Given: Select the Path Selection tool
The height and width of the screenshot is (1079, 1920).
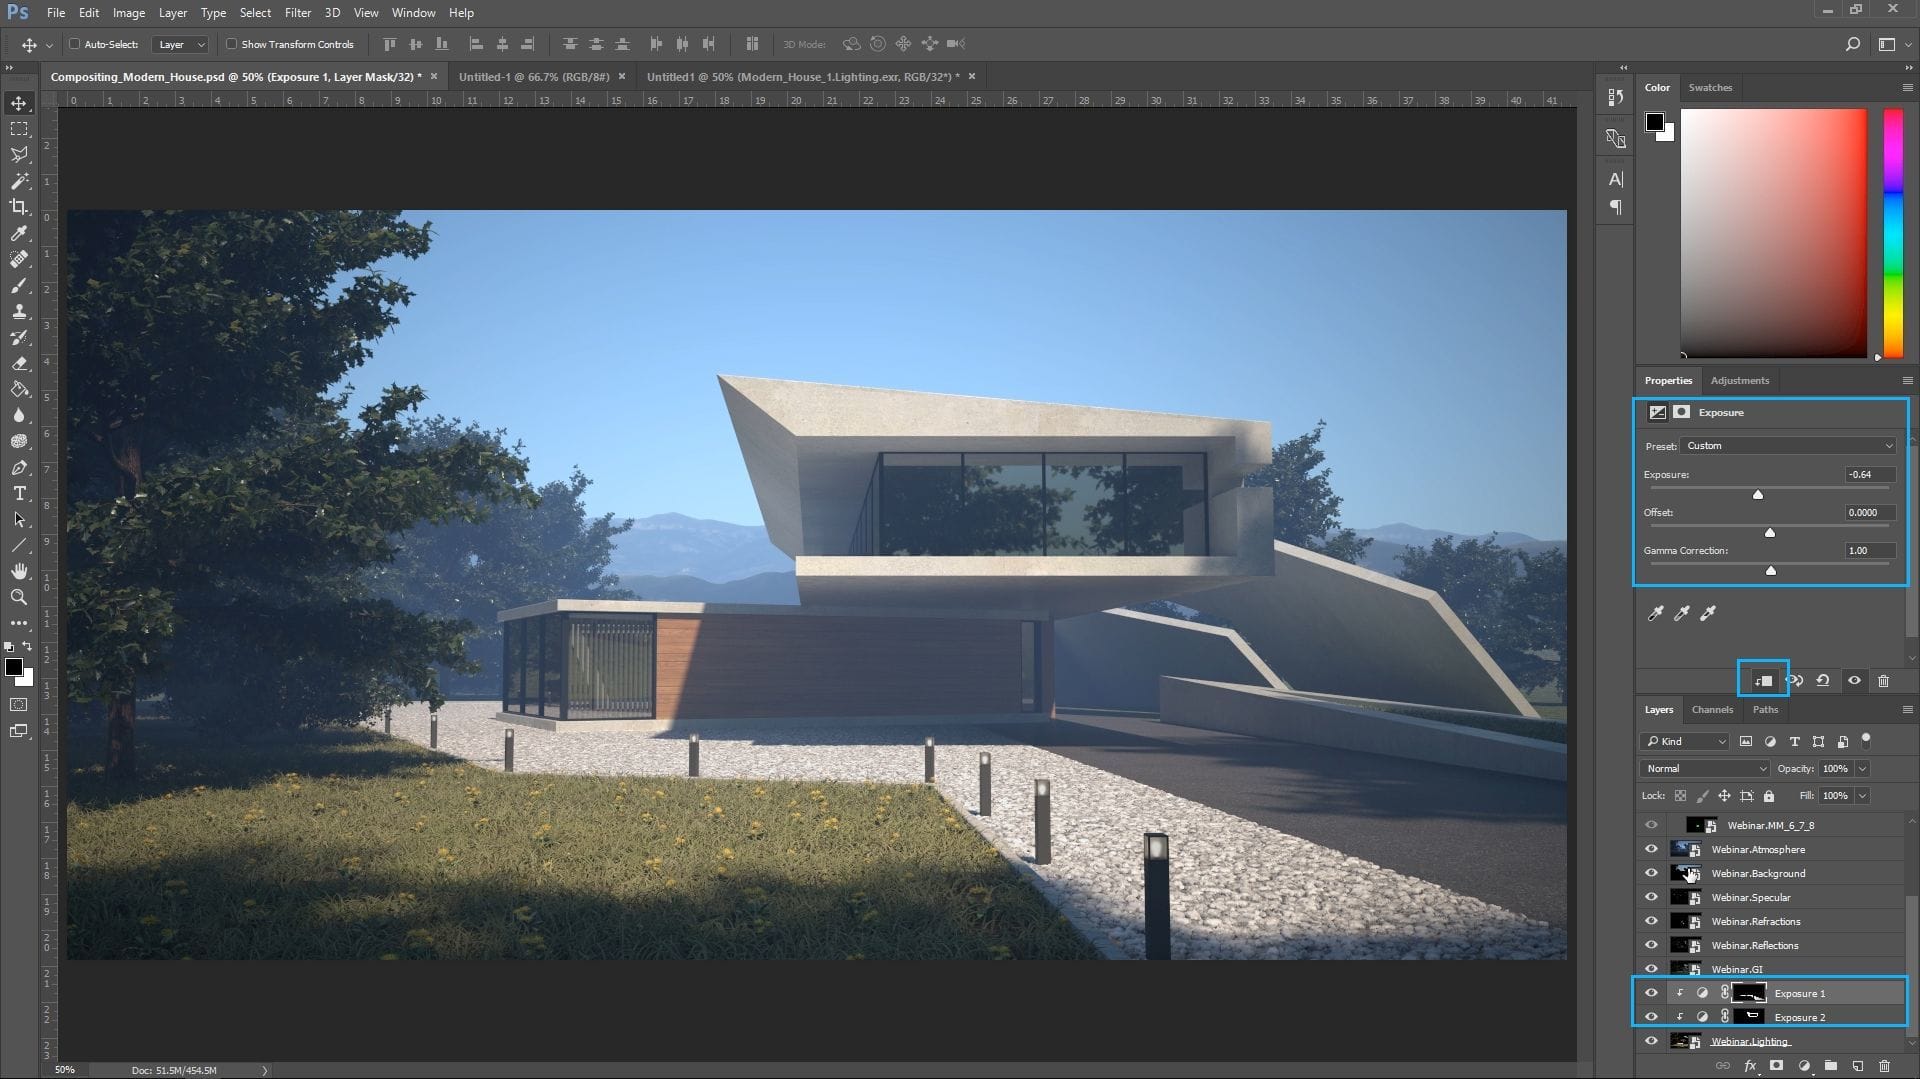Looking at the screenshot, I should coord(19,519).
